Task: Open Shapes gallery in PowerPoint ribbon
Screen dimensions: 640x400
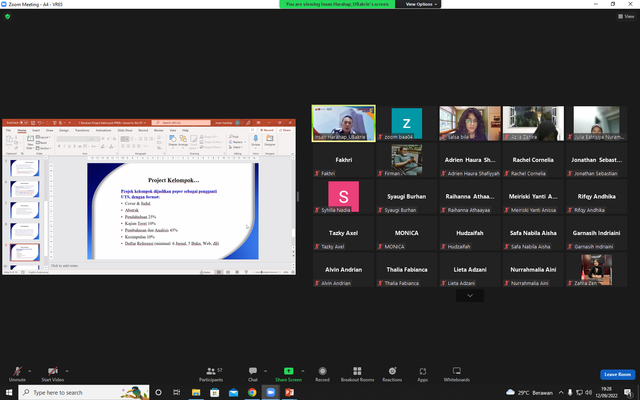Action: [x=173, y=140]
